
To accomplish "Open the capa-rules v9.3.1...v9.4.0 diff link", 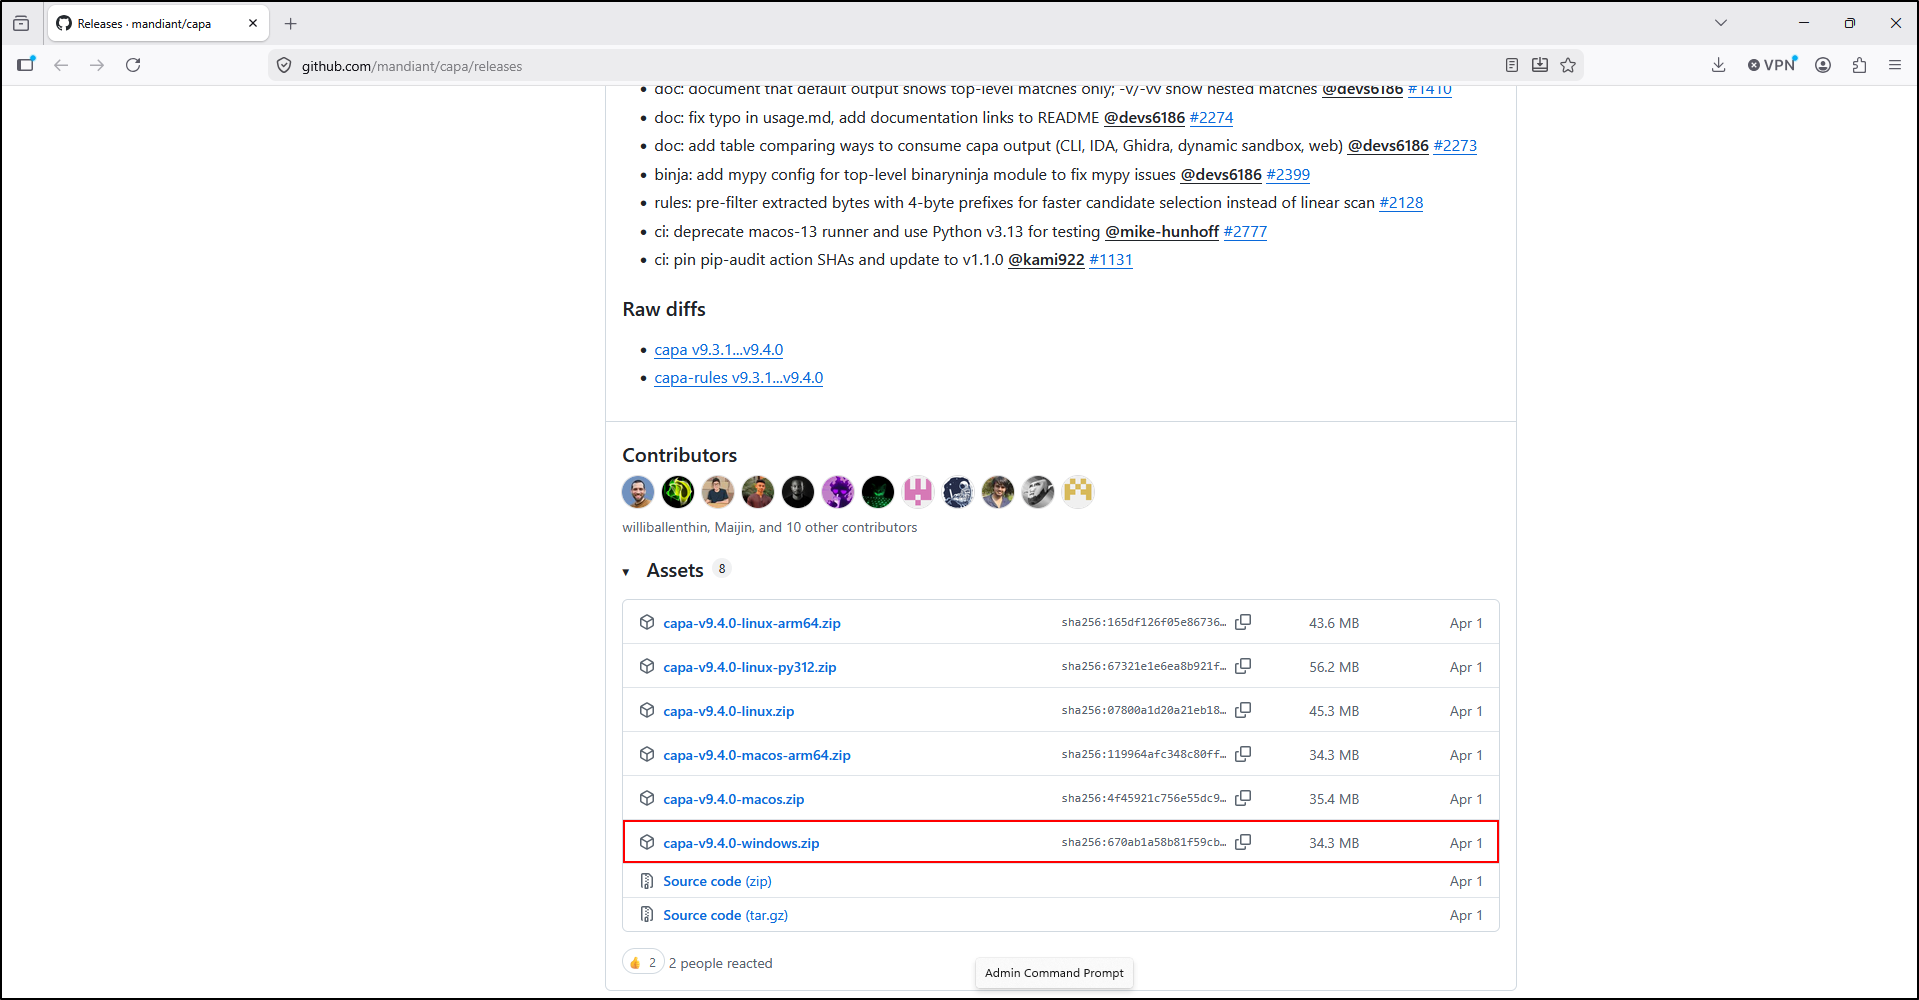I will pos(739,378).
